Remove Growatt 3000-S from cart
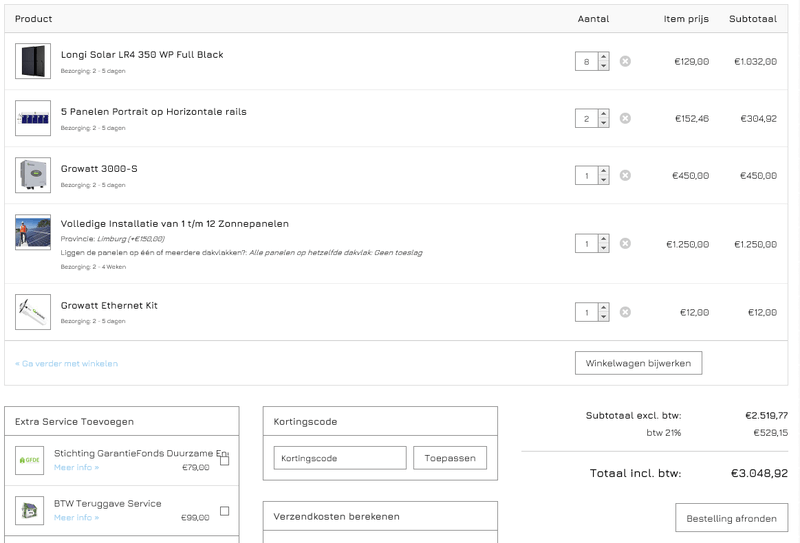The image size is (800, 543). pos(625,176)
